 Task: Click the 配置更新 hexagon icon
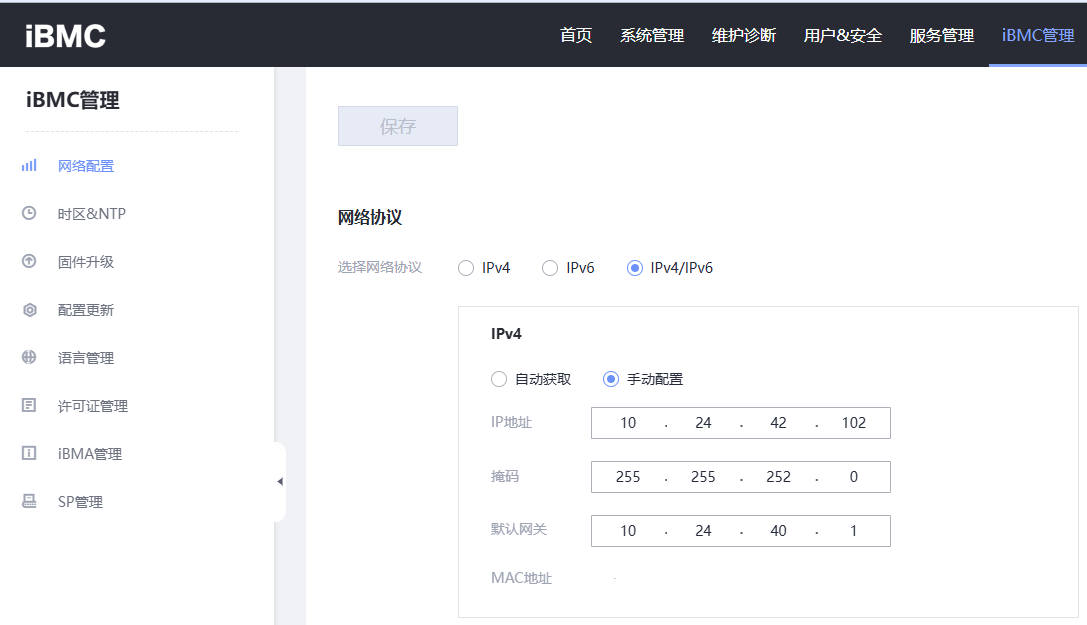tap(29, 310)
